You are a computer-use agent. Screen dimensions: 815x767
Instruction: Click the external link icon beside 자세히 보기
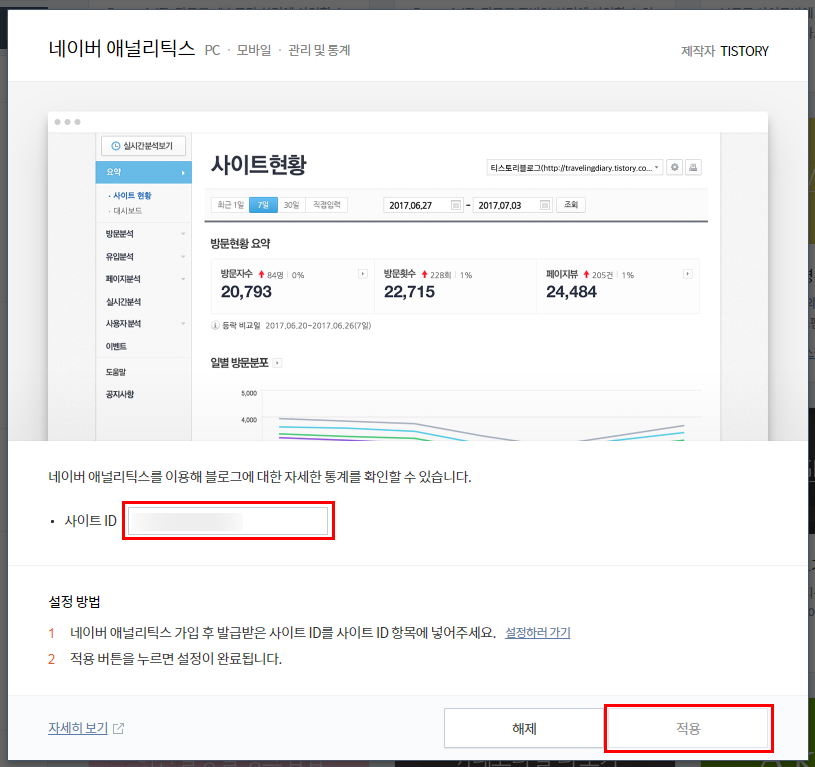click(x=119, y=729)
